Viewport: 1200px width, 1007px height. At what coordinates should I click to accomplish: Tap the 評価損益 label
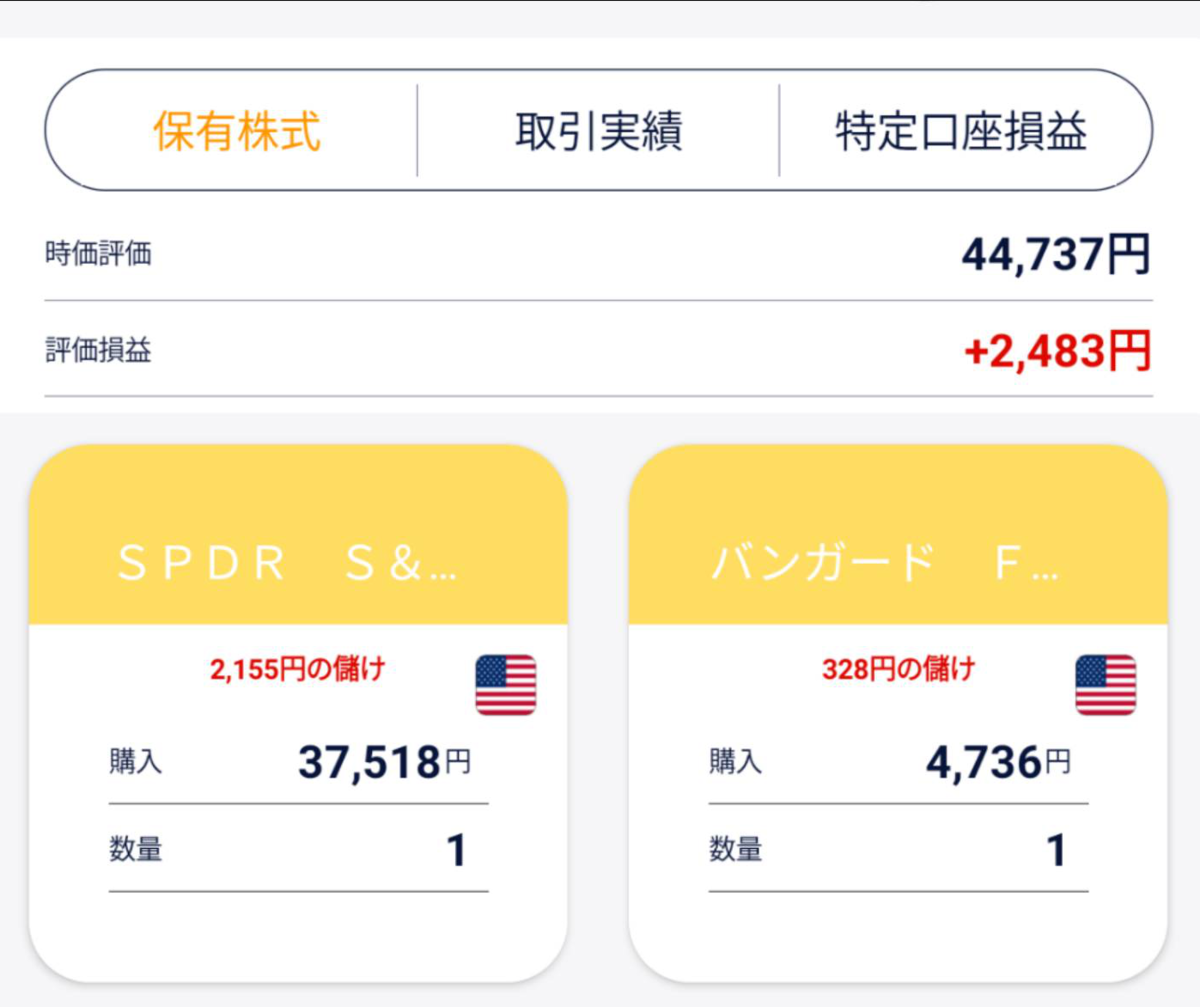click(x=98, y=351)
